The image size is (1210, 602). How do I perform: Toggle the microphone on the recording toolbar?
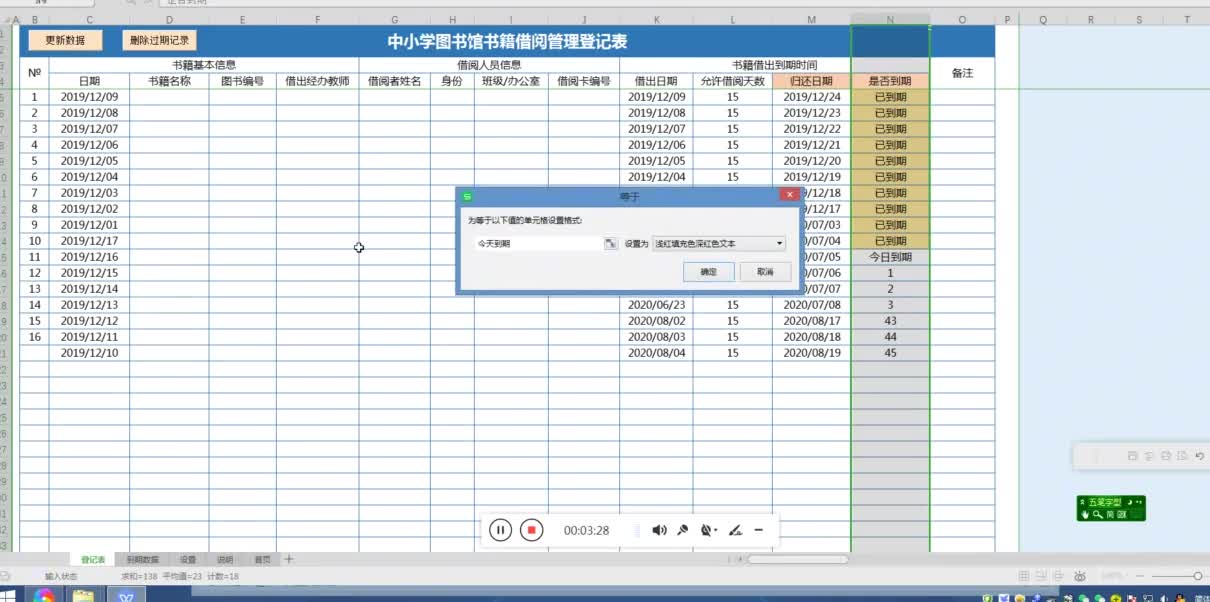click(x=684, y=530)
